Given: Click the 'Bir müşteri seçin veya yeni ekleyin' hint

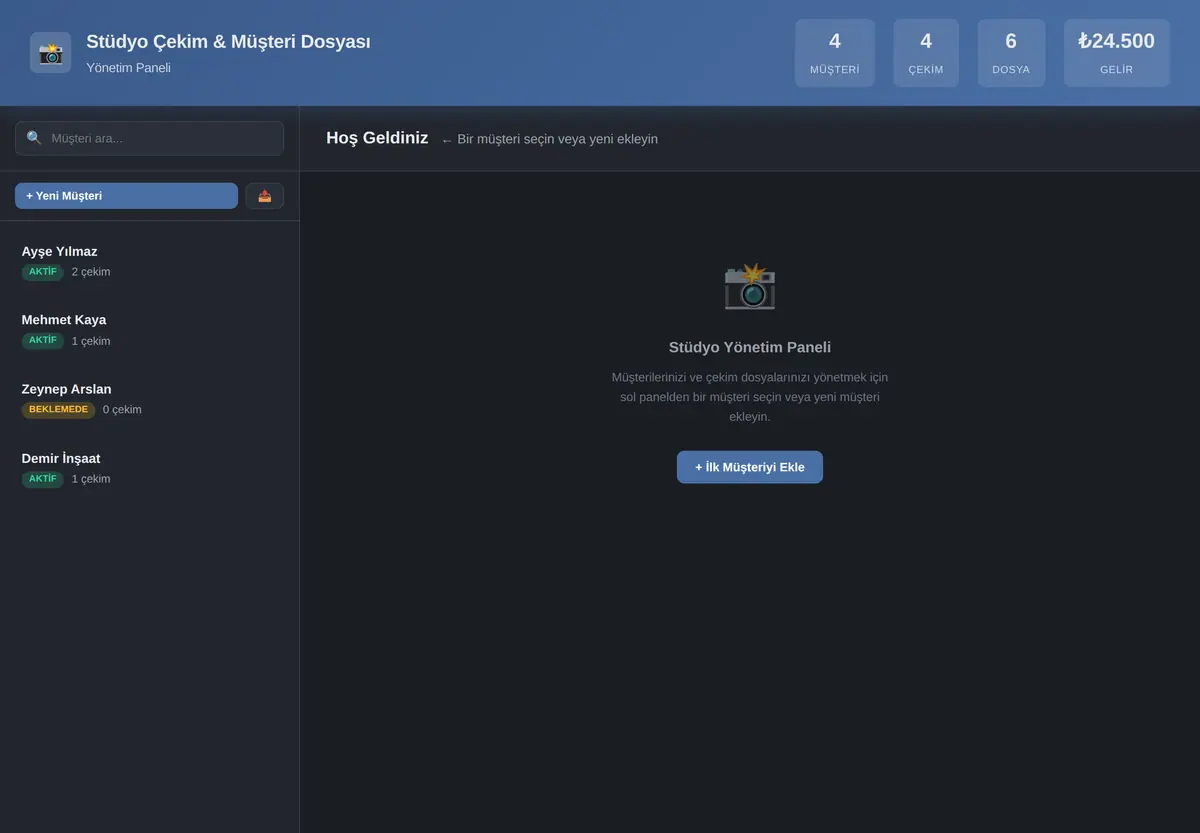Looking at the screenshot, I should [x=550, y=139].
